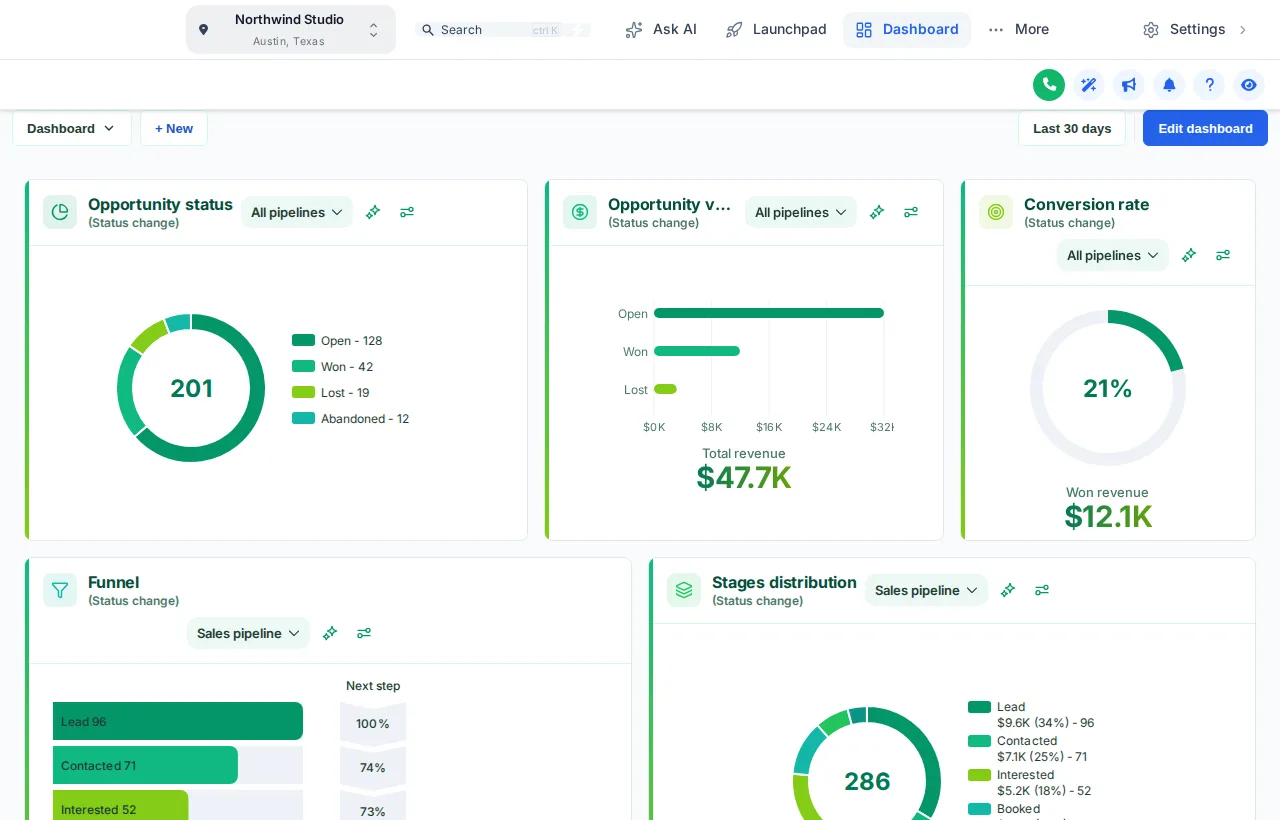
Task: Open Sales pipeline dropdown in Stages distribution
Action: coord(926,590)
